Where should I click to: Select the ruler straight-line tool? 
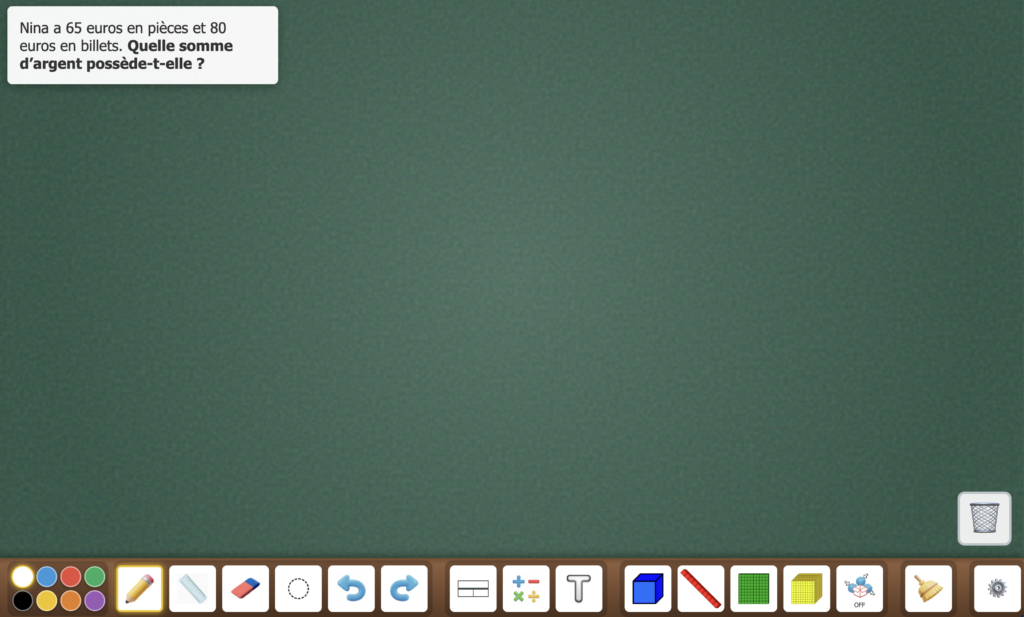click(192, 588)
